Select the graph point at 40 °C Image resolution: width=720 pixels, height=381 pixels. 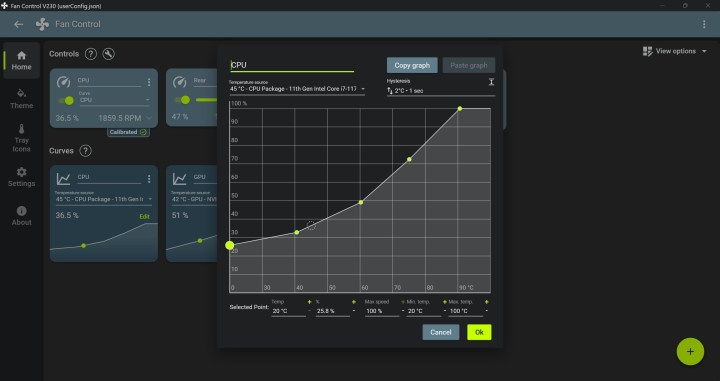(297, 233)
